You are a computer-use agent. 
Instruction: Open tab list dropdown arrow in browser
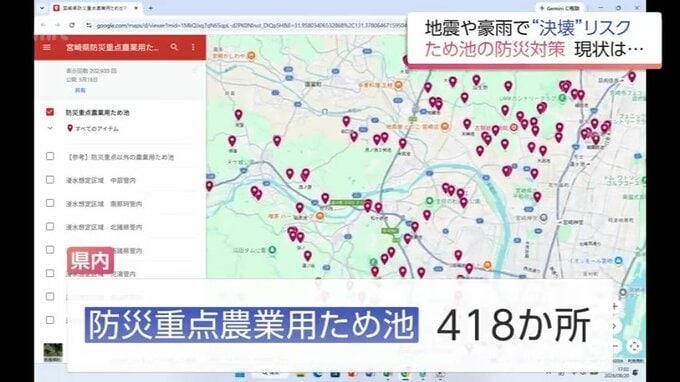pos(42,8)
